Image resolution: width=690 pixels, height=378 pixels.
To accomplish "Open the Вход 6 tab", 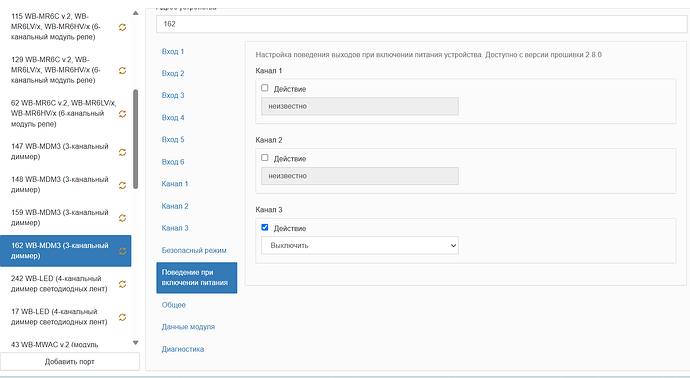I will [173, 162].
